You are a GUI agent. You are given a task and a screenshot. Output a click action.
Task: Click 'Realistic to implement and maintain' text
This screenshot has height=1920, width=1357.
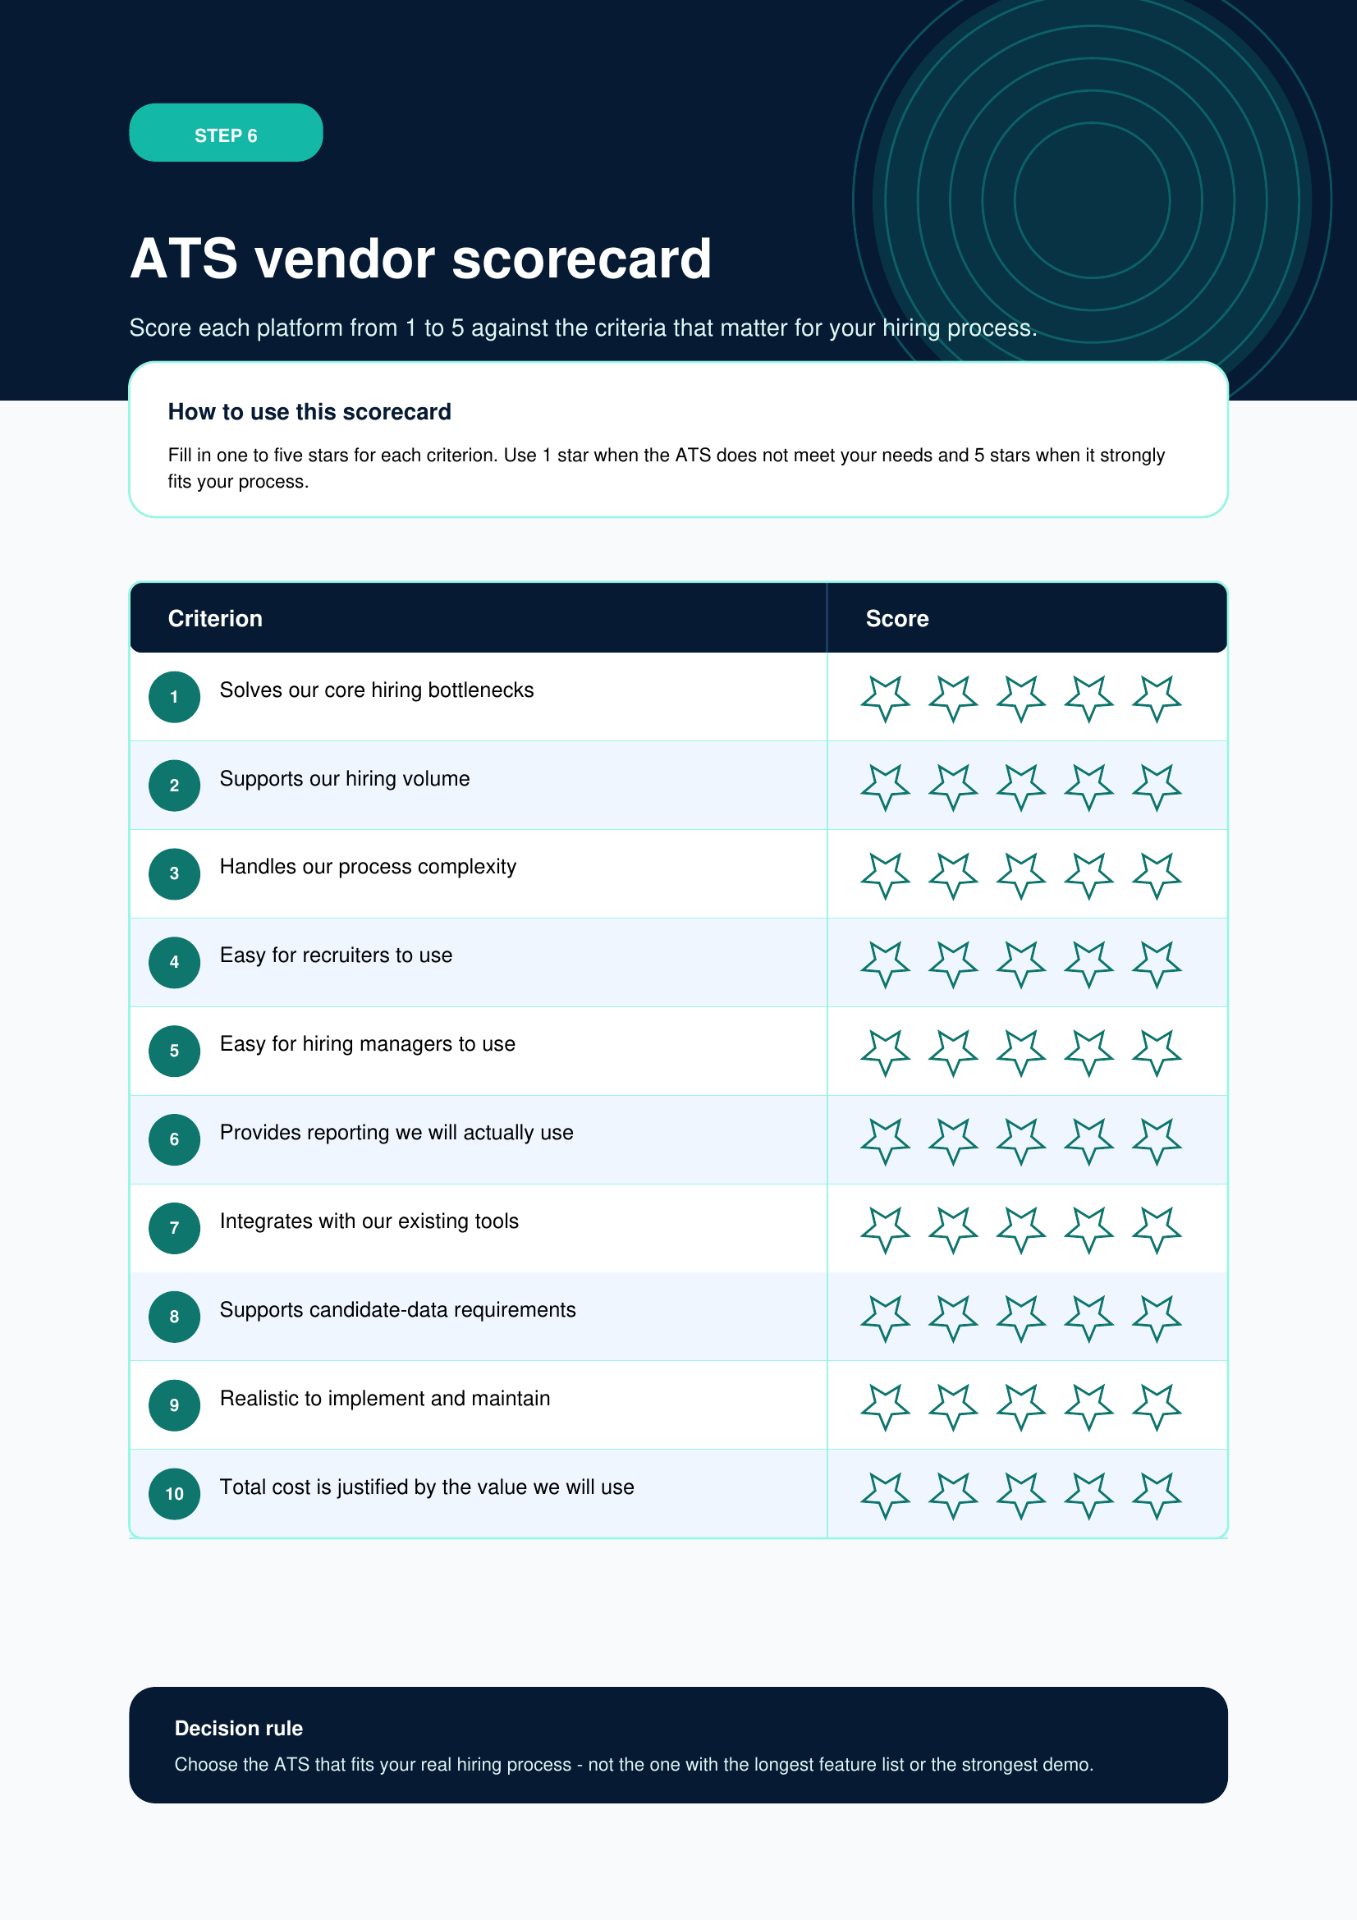[384, 1399]
